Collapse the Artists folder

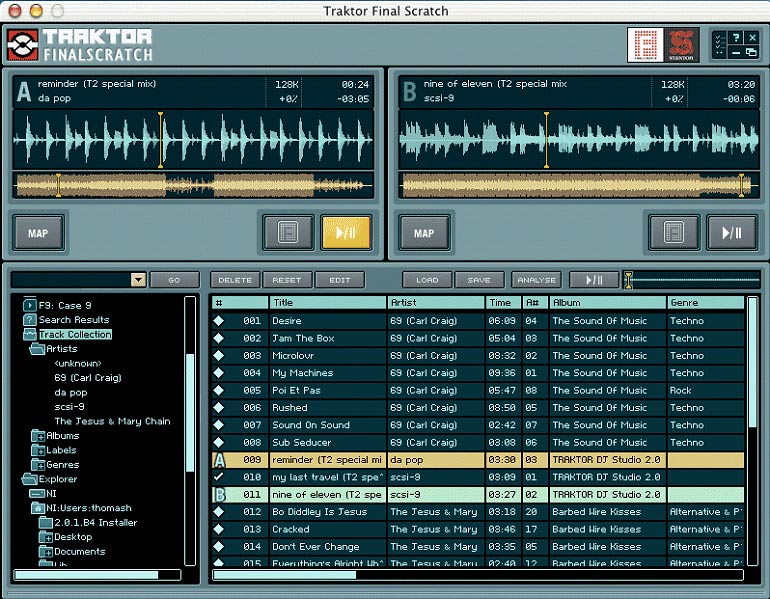[x=37, y=349]
